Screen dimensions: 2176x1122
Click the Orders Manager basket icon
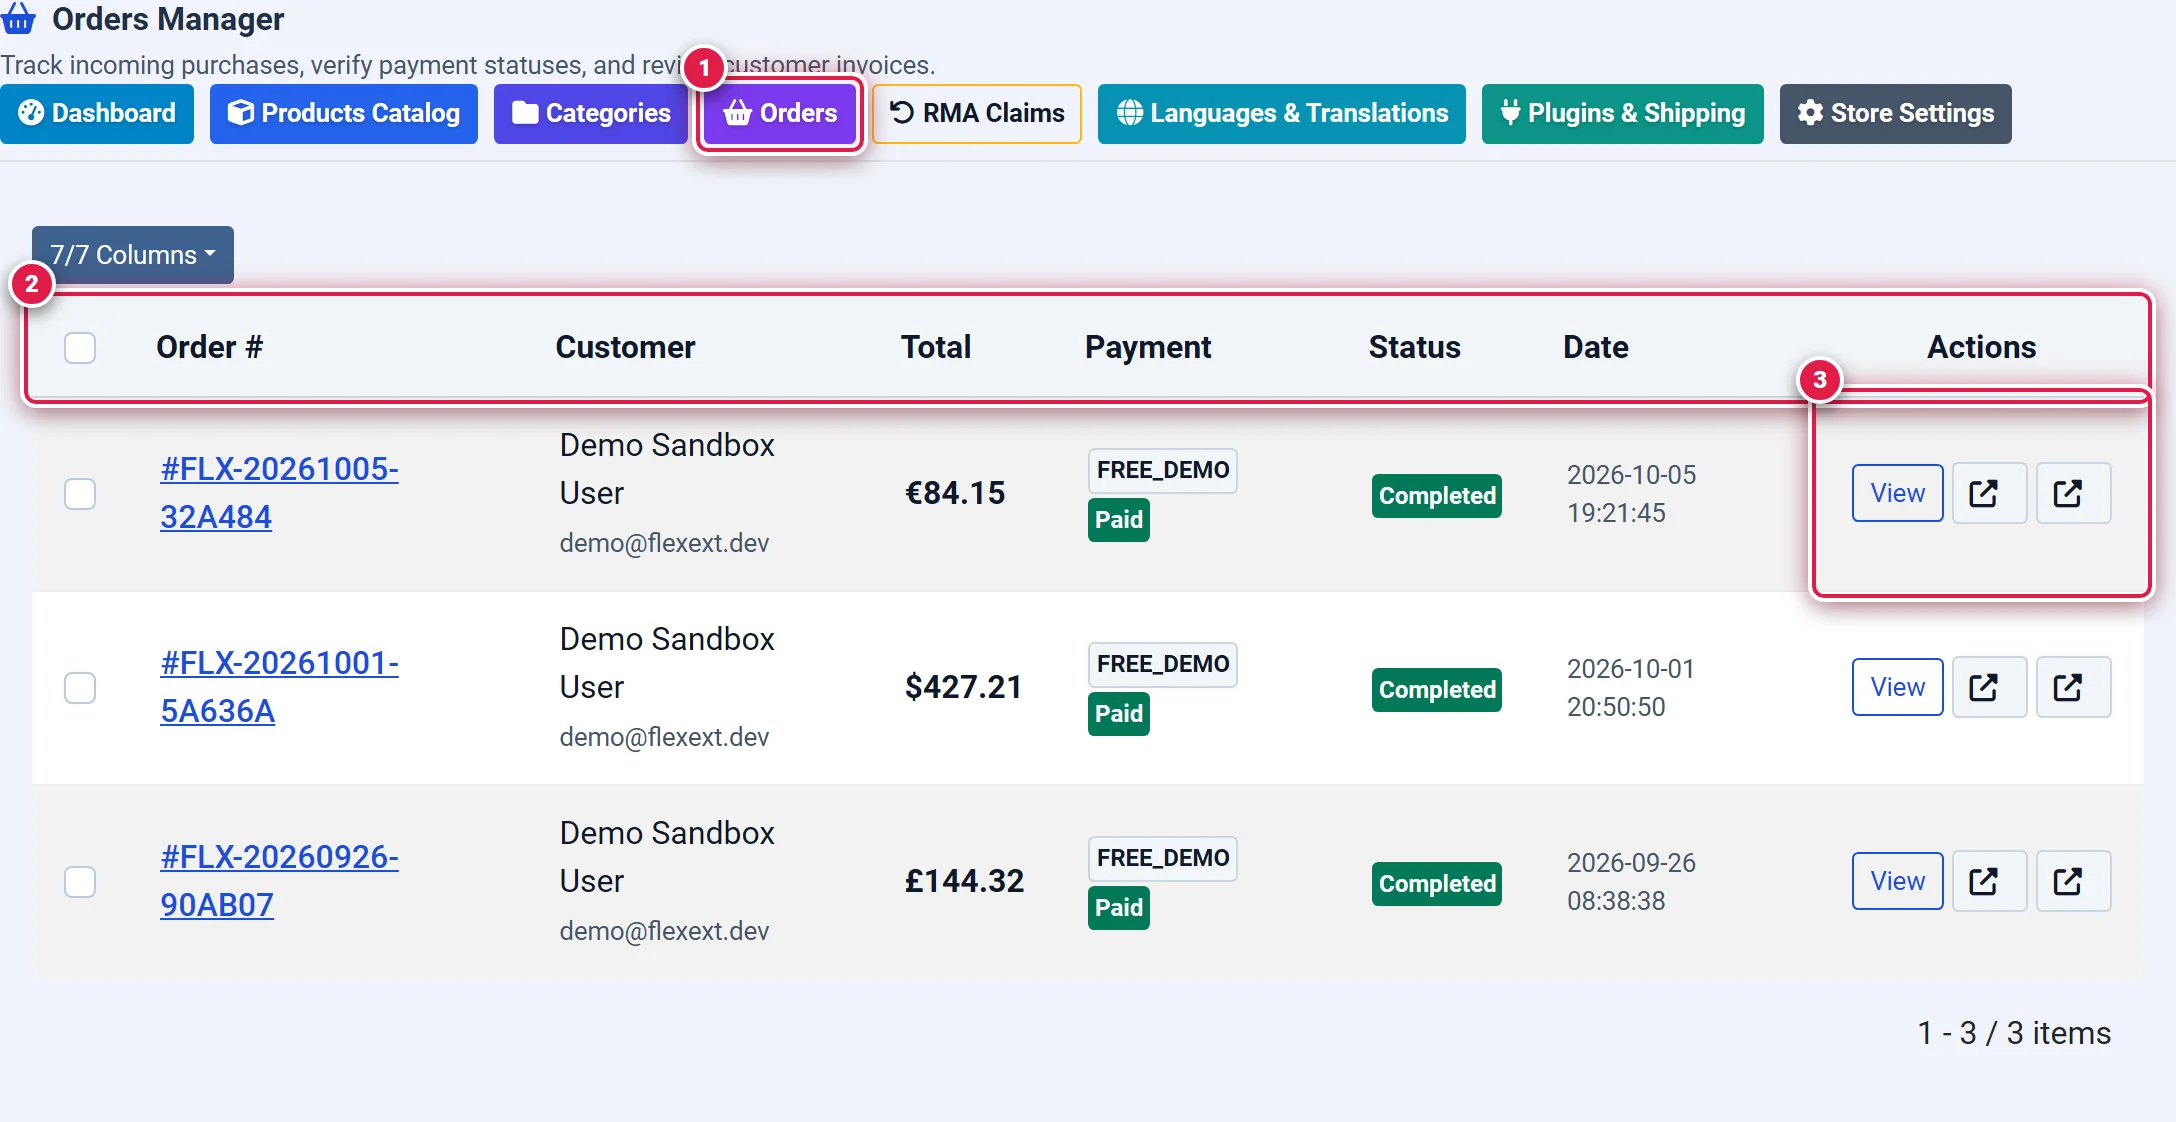[19, 18]
